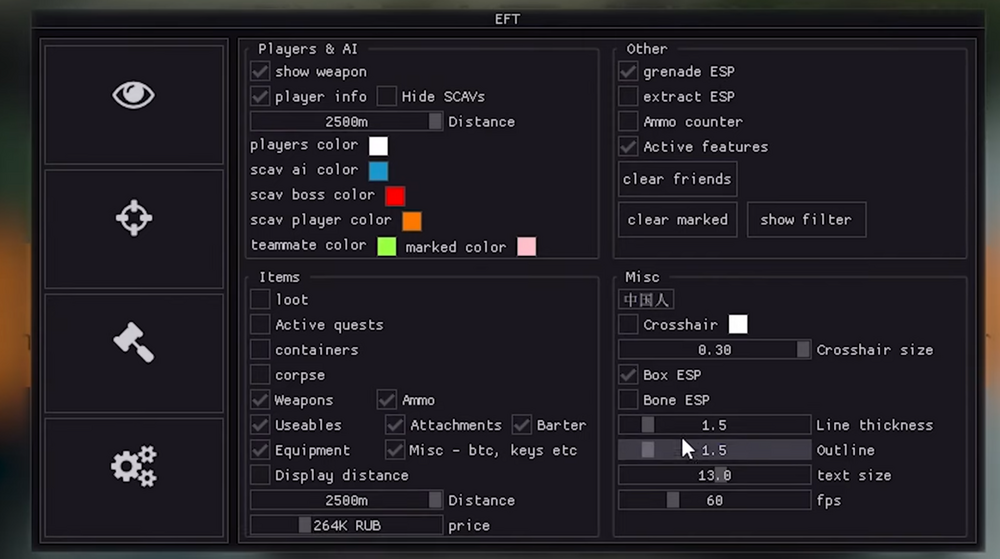The height and width of the screenshot is (559, 1000).
Task: Open the players color swatch
Action: (378, 146)
